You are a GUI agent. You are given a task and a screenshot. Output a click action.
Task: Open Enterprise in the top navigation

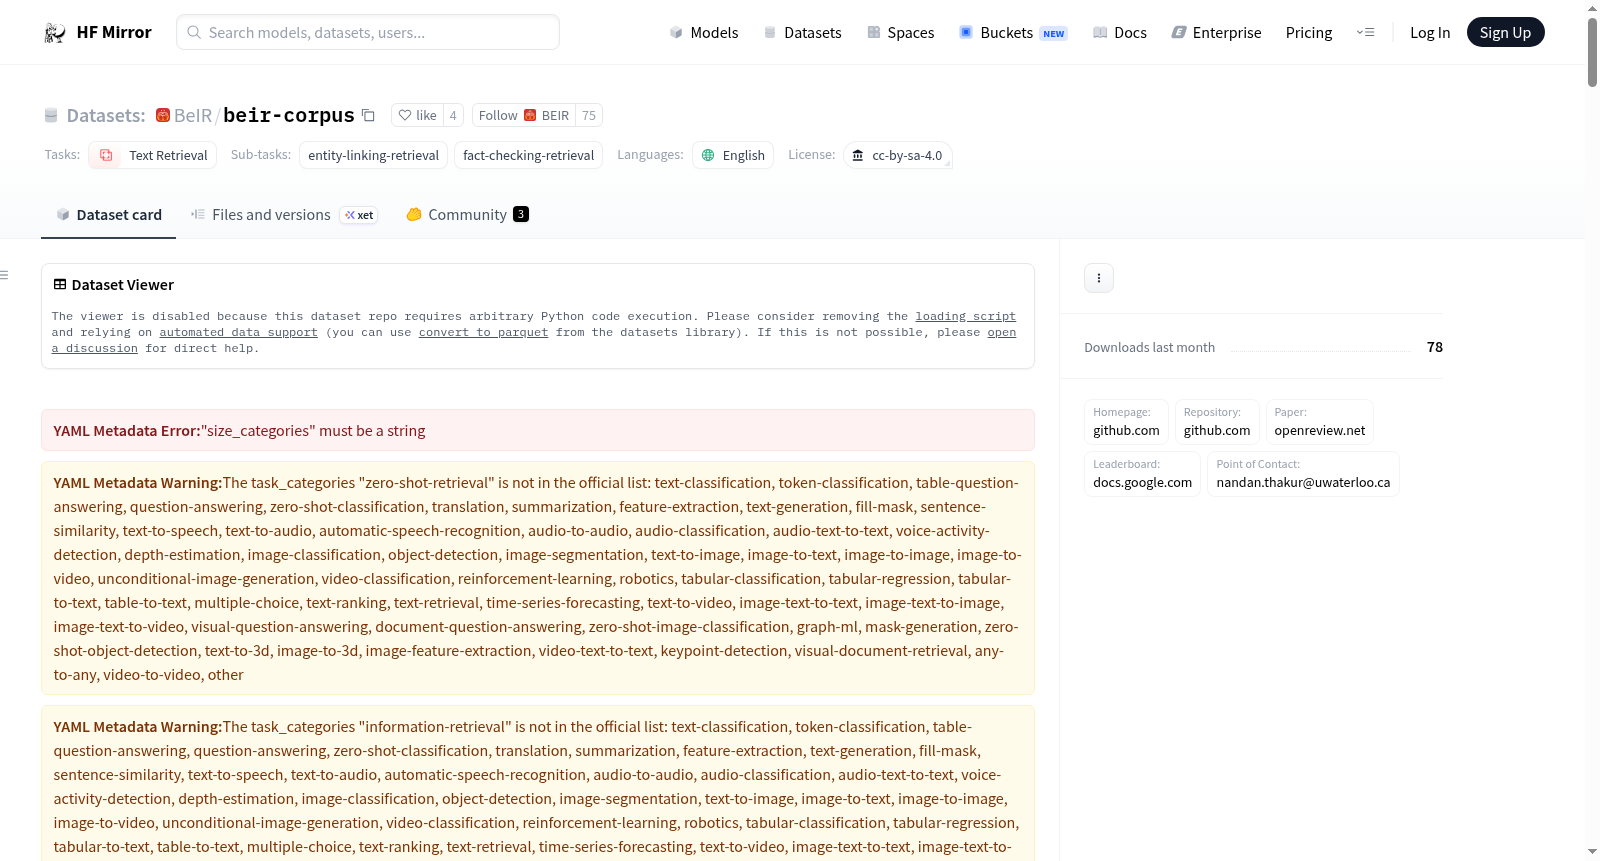[x=1217, y=32]
